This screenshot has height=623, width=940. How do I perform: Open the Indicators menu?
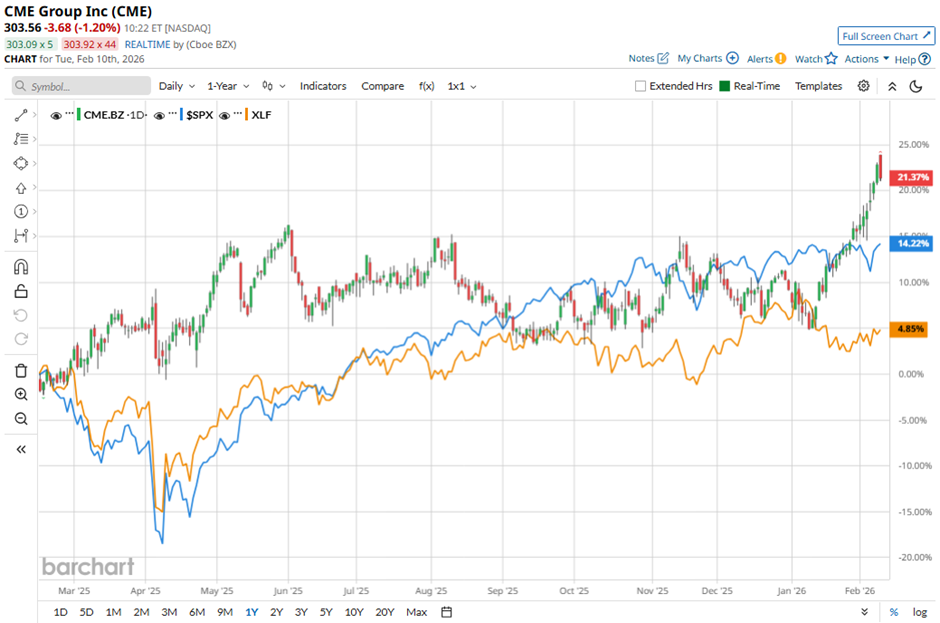click(x=323, y=86)
